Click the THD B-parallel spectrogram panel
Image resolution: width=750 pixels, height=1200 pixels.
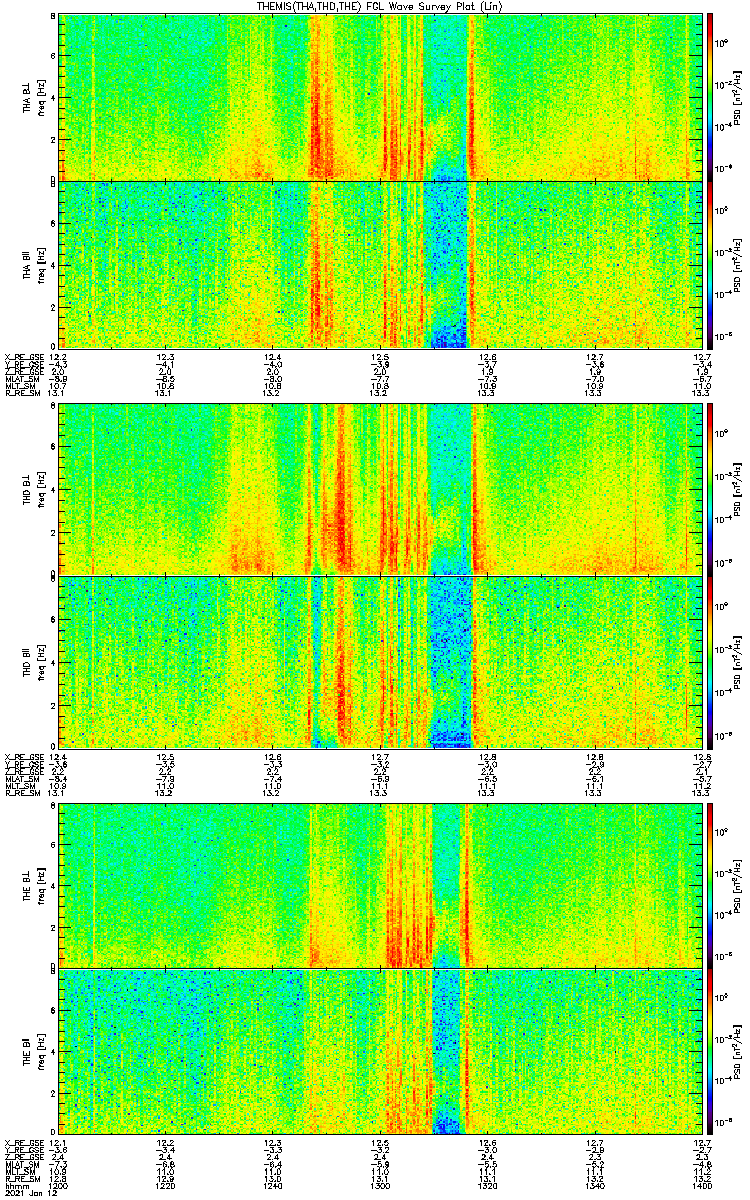(x=380, y=661)
